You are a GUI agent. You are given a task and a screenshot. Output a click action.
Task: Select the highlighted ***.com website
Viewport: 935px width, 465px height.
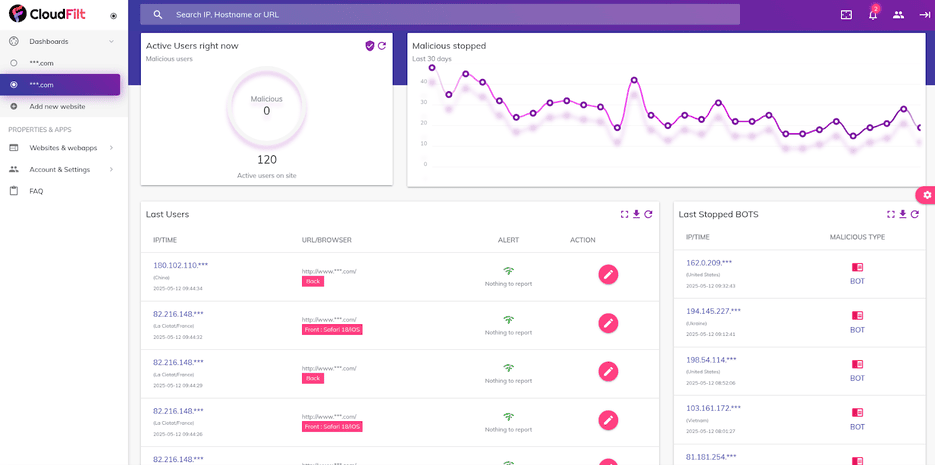click(x=60, y=85)
